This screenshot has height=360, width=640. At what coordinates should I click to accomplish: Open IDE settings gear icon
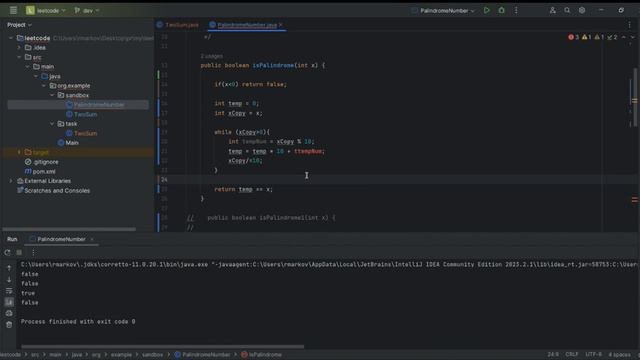click(582, 10)
